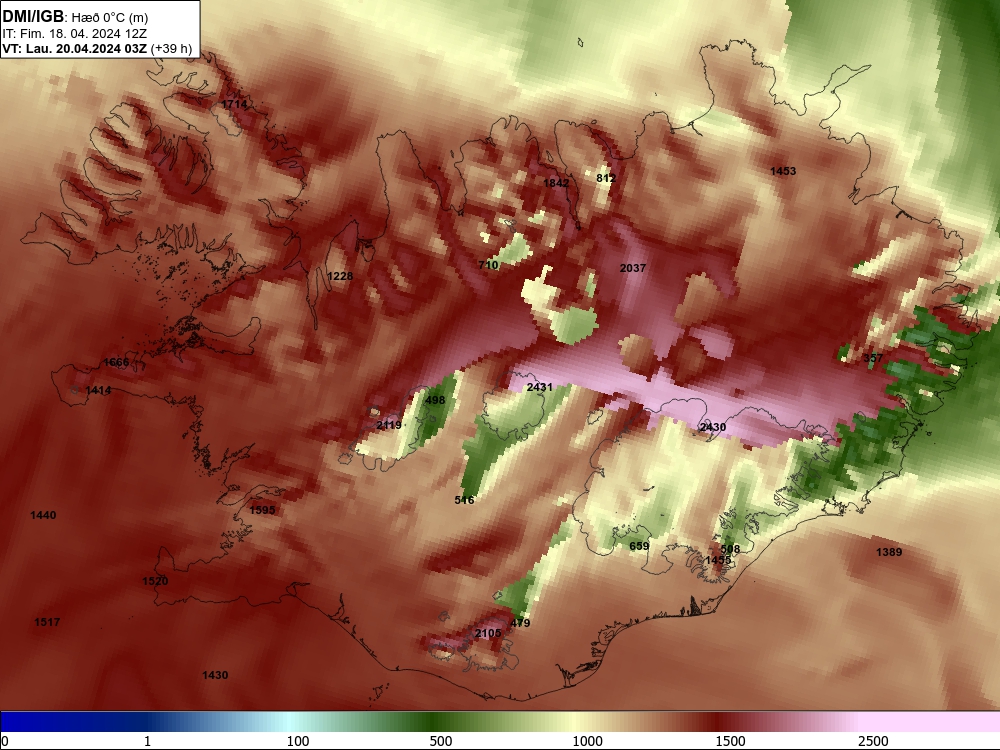Click the map value 498

tap(435, 401)
